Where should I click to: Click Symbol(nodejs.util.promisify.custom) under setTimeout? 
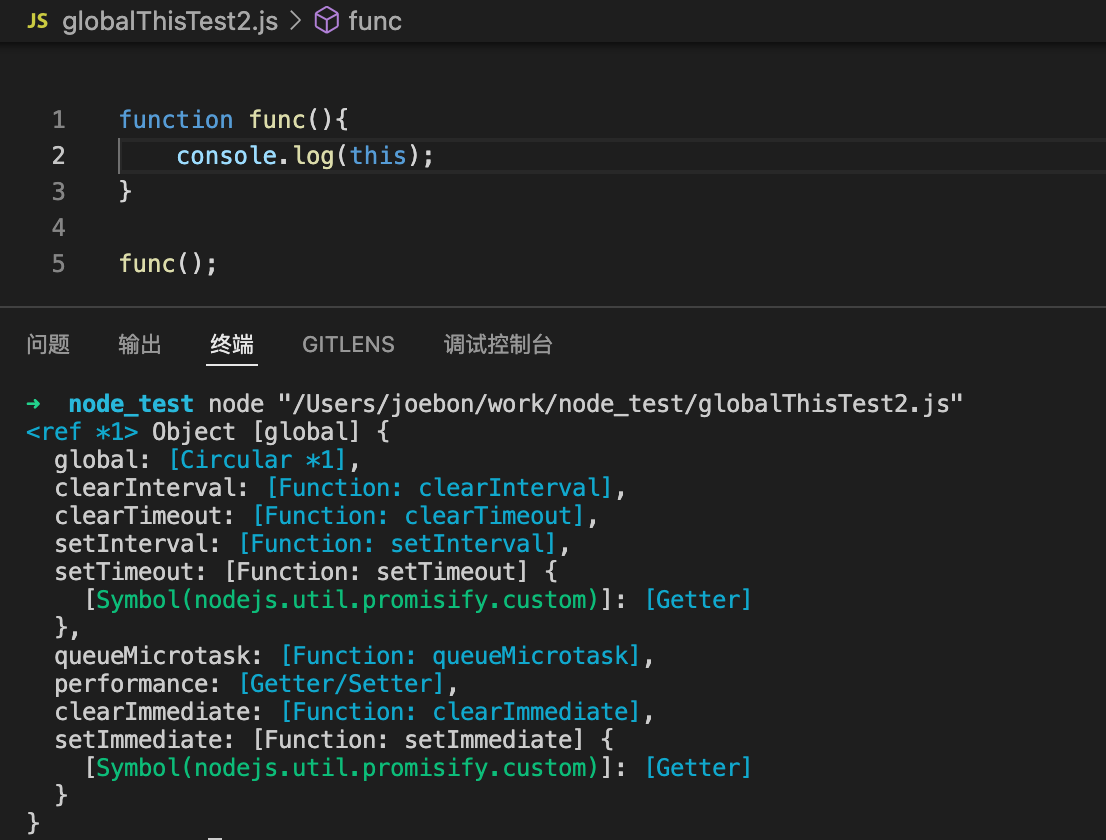pos(347,599)
